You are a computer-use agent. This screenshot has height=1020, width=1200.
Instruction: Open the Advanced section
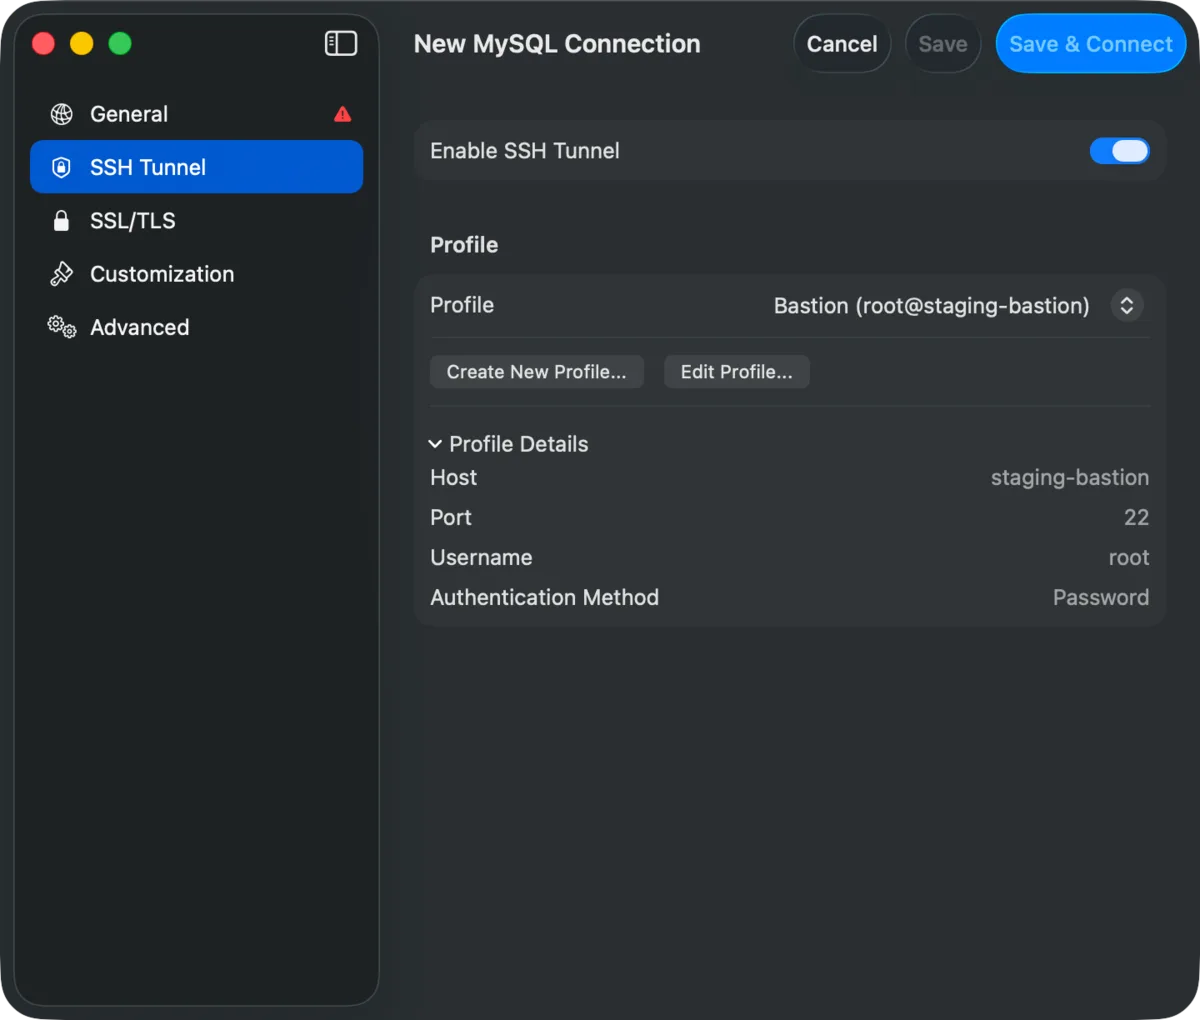(196, 327)
